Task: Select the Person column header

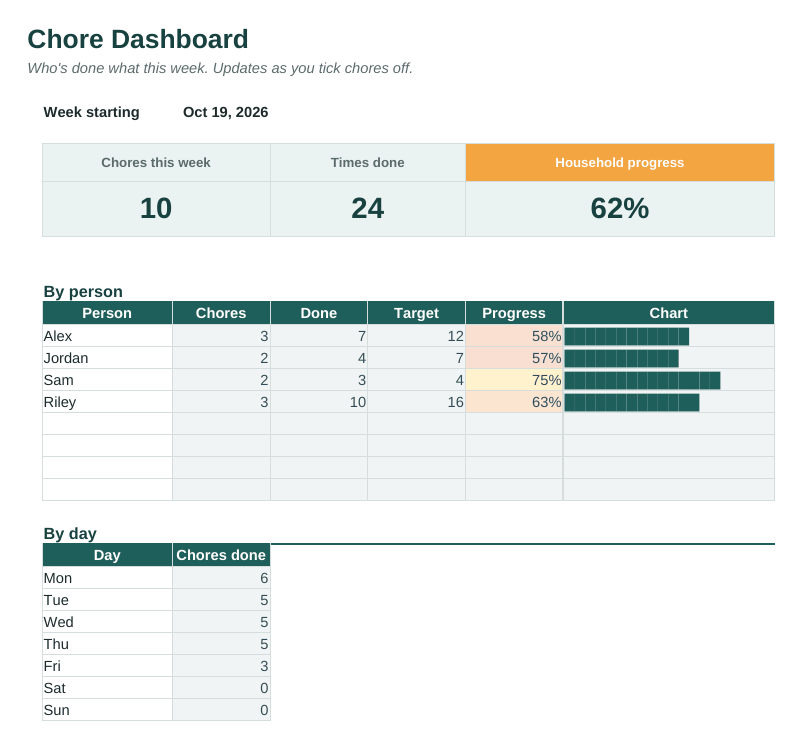Action: coord(108,313)
